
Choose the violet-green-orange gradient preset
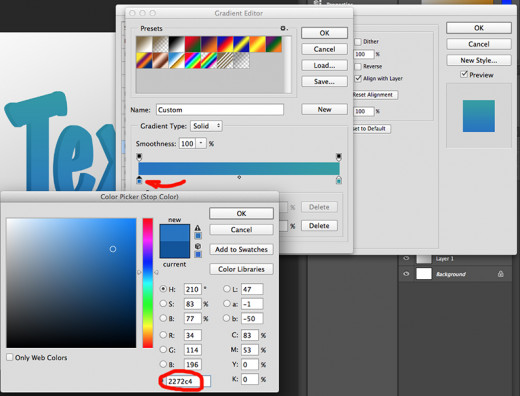274,44
